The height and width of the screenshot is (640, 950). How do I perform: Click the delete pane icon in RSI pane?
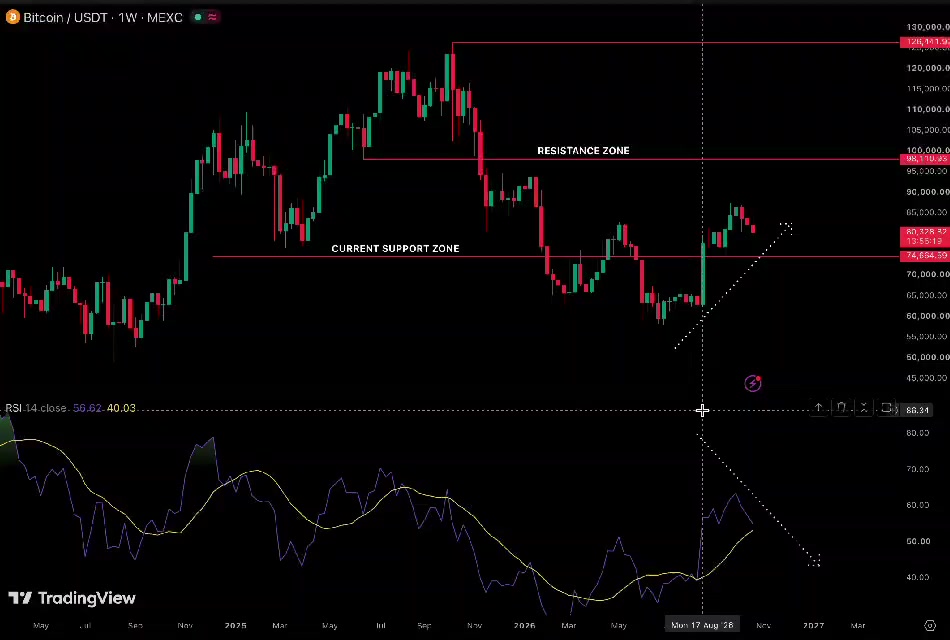tap(841, 408)
